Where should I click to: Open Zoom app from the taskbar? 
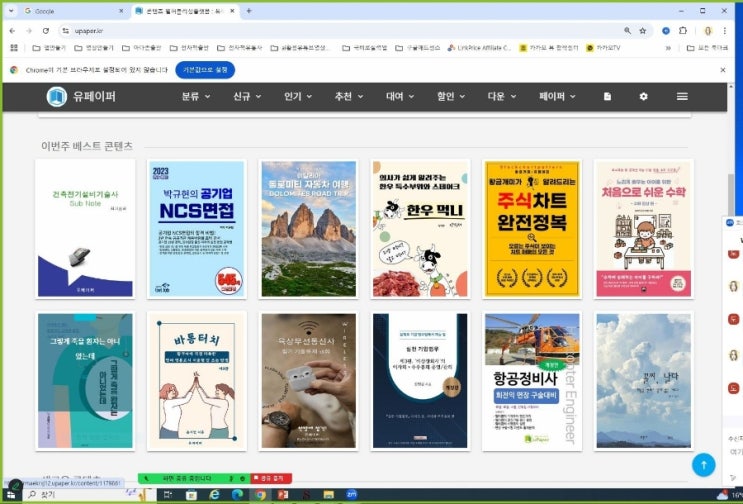click(352, 495)
